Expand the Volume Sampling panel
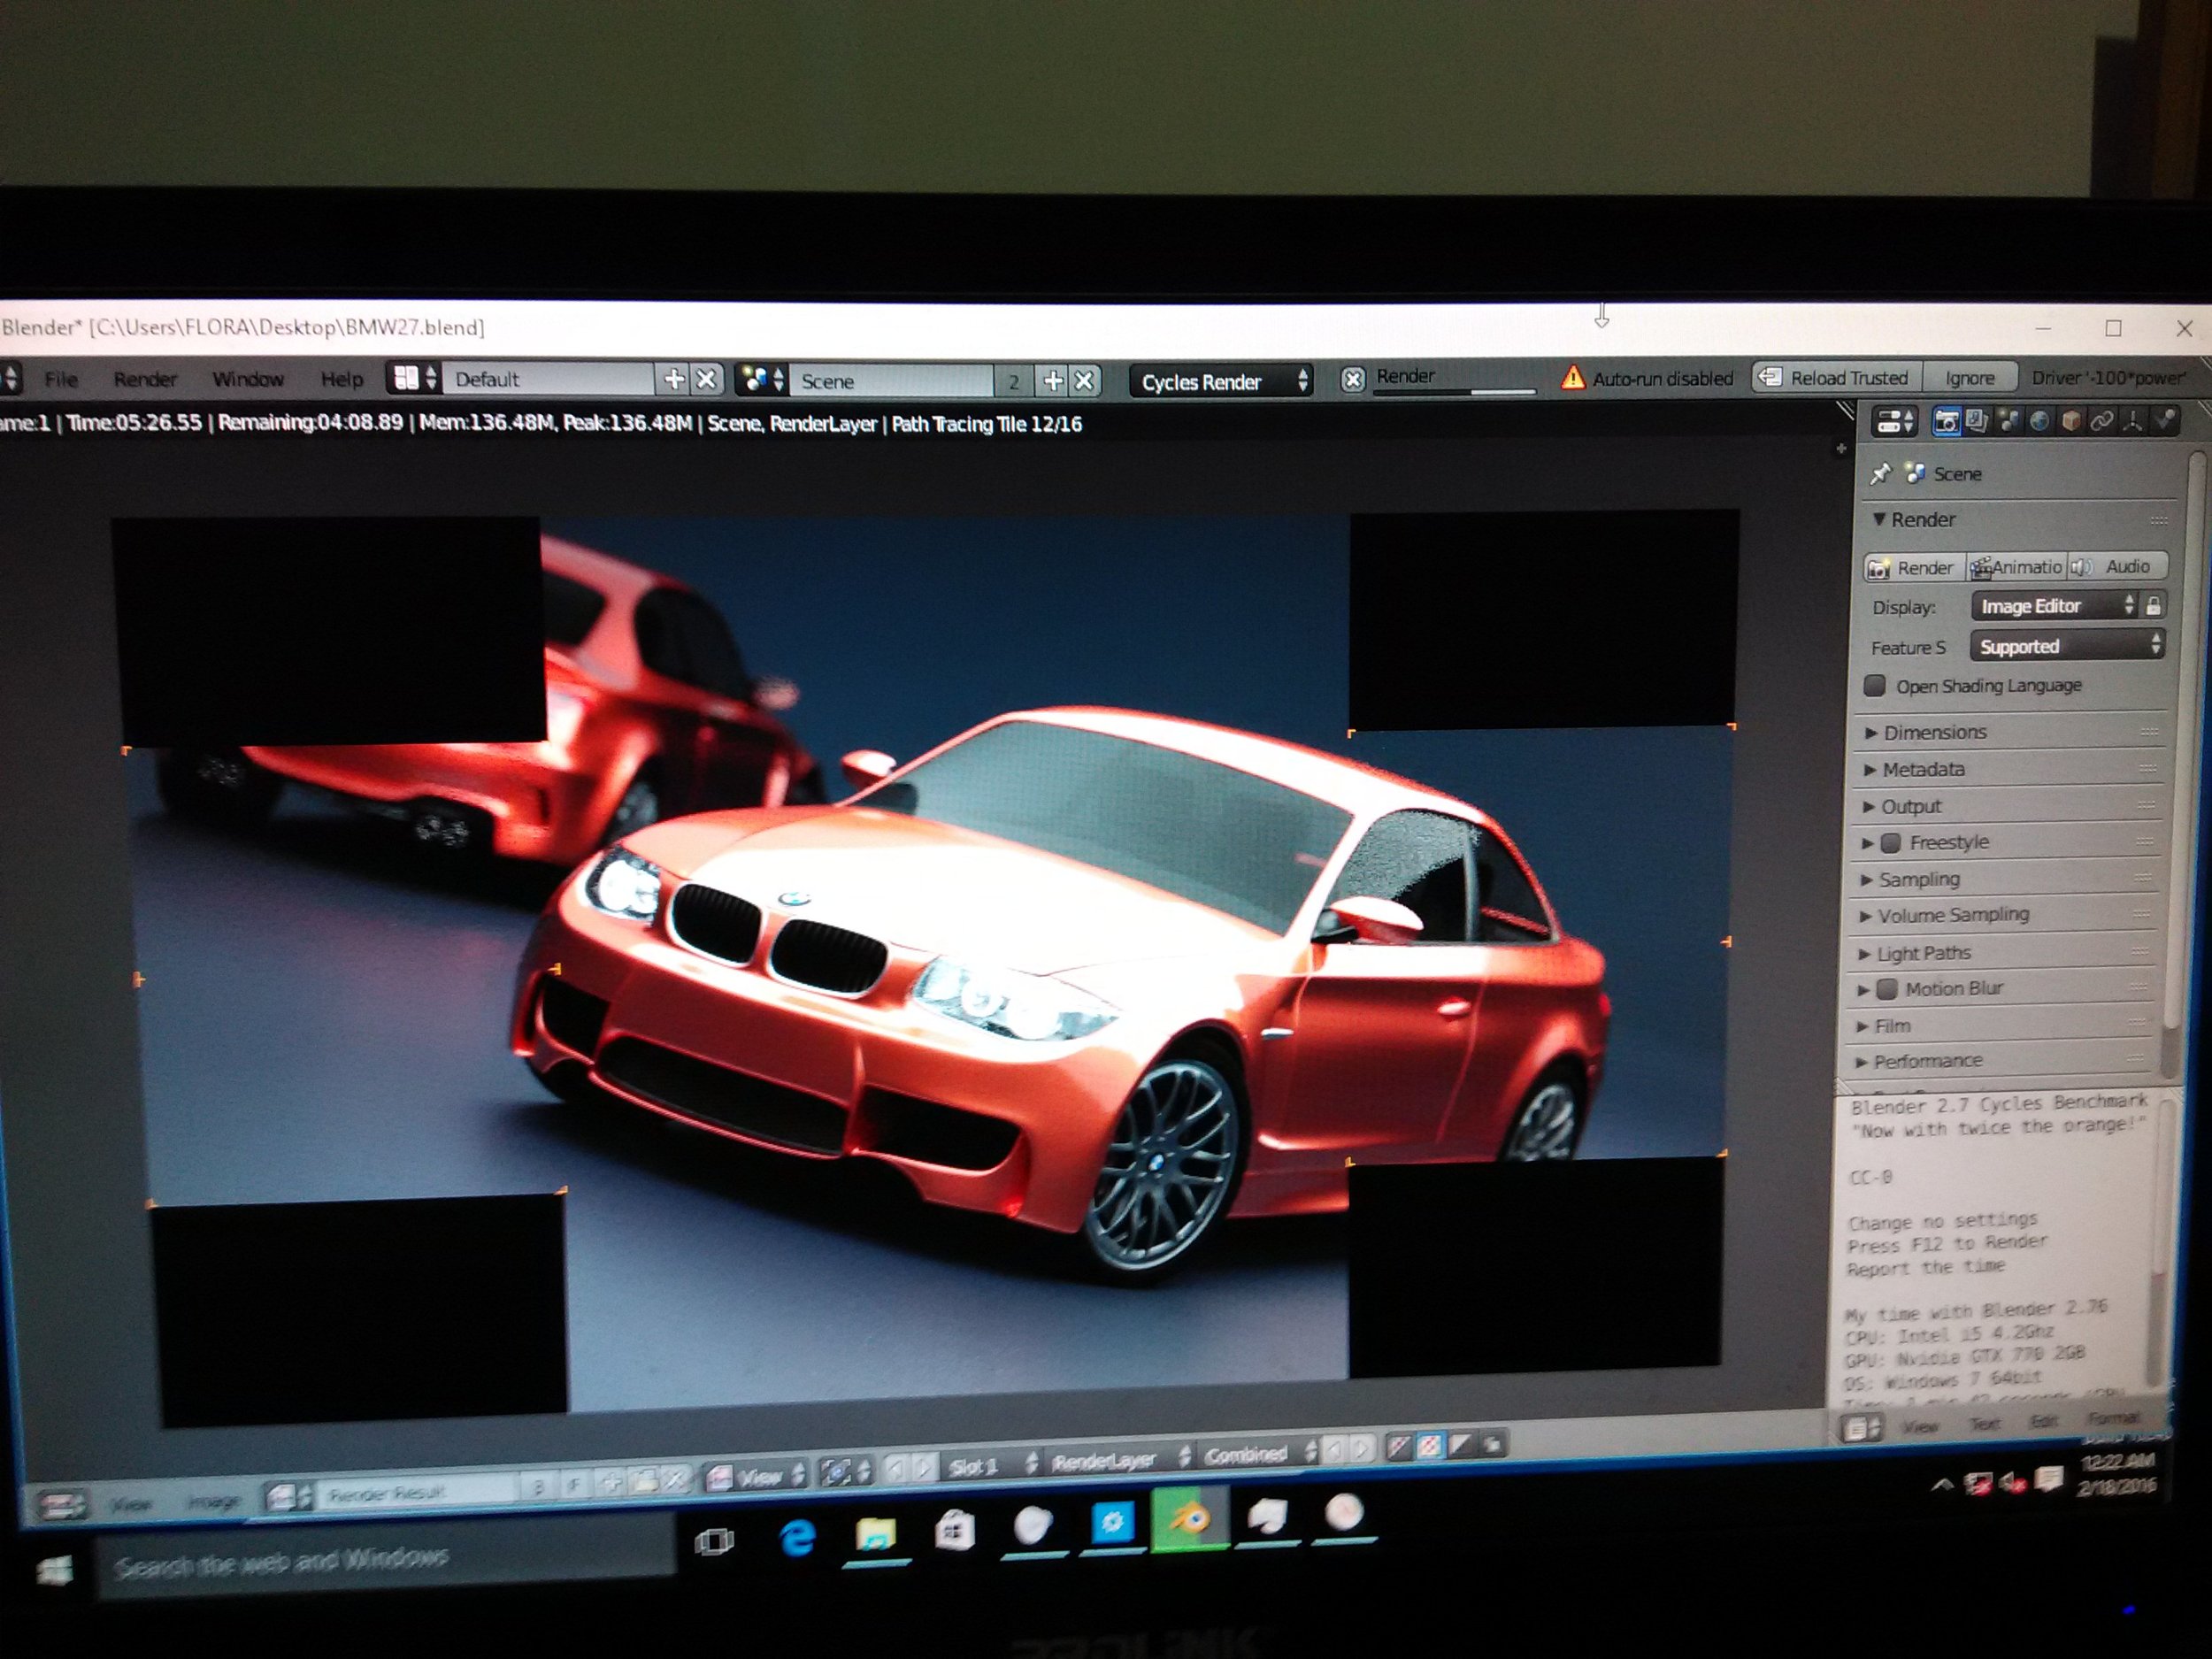 pos(1943,915)
